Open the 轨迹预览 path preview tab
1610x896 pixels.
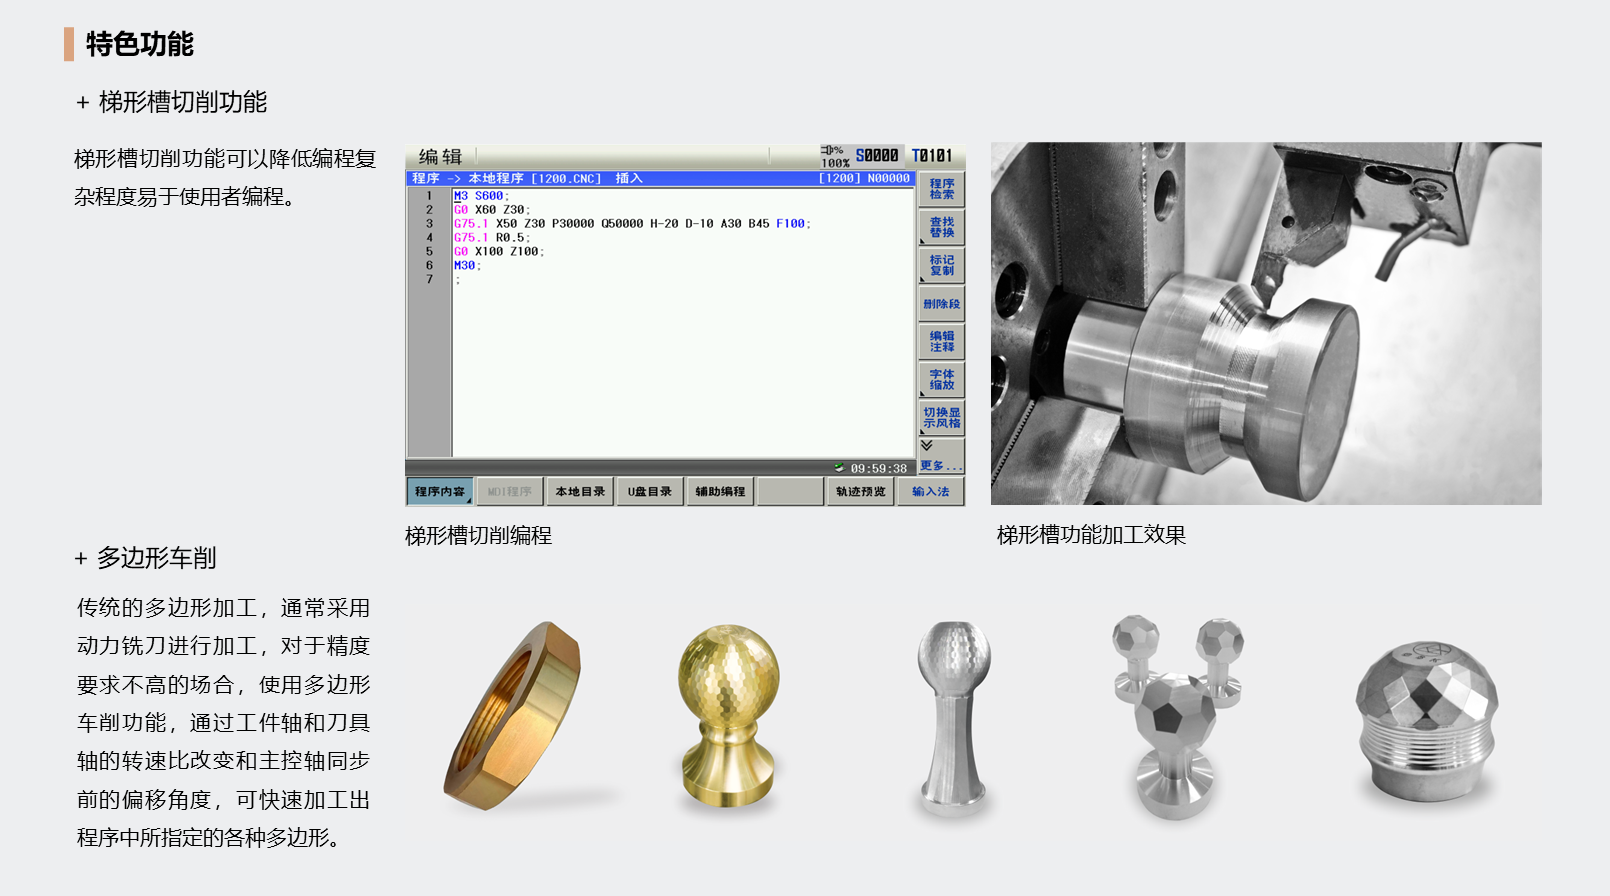(860, 492)
